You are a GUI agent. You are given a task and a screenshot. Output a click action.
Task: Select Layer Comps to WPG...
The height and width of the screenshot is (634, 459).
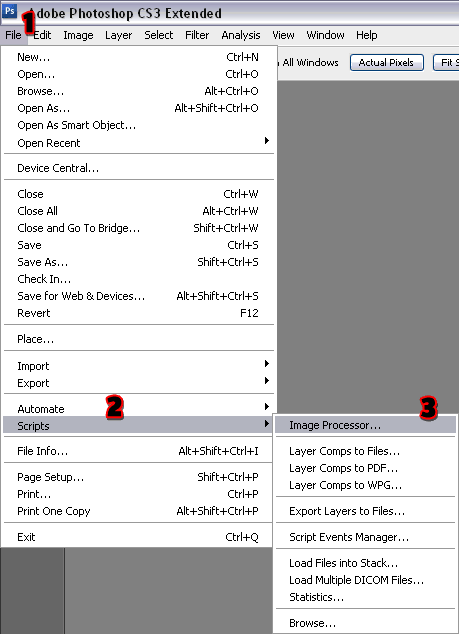(366, 485)
